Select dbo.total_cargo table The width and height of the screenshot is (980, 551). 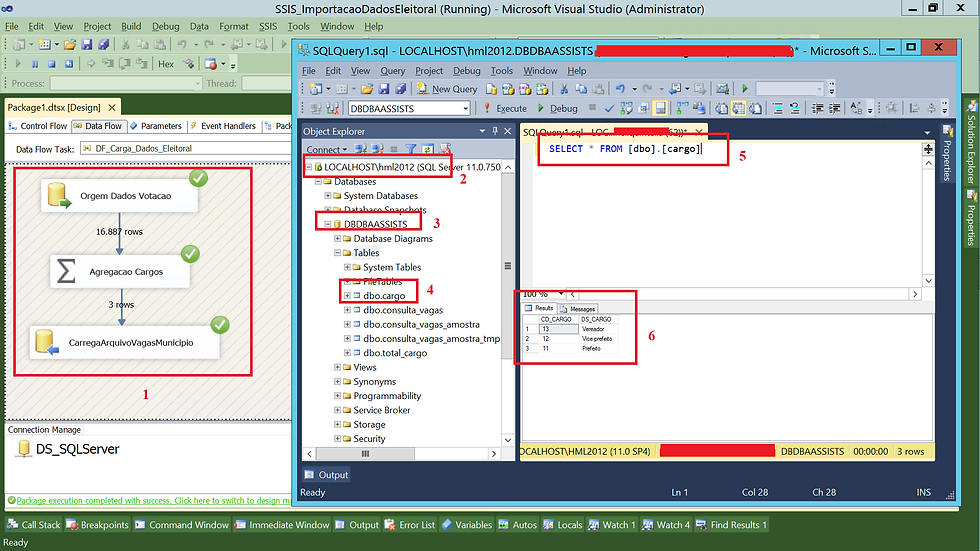[395, 353]
